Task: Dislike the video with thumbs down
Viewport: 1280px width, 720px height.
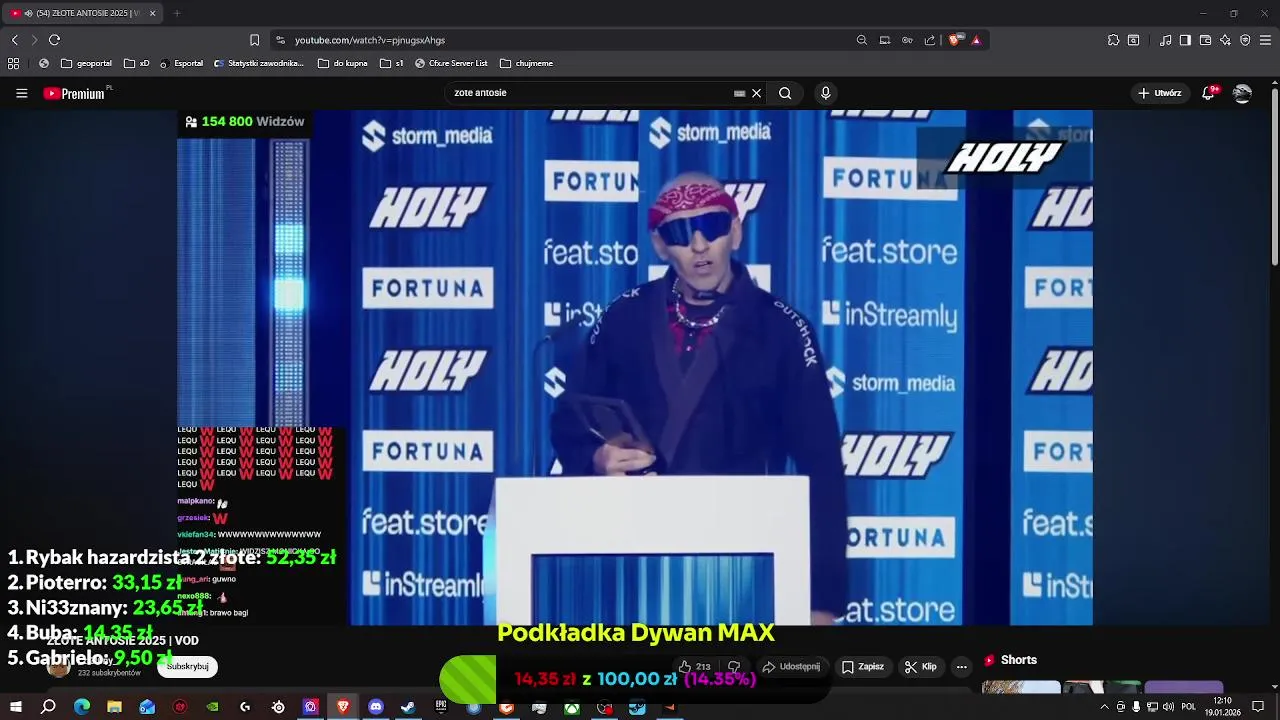Action: 734,667
